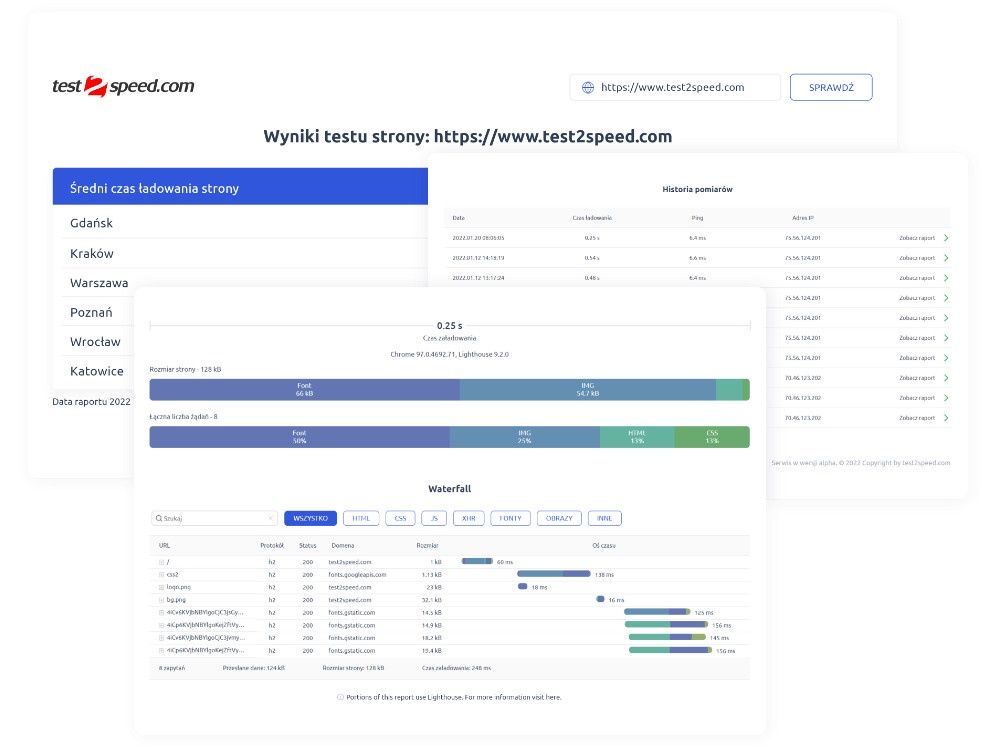
Task: Clear the Szukaj search with x icon
Action: click(x=270, y=518)
